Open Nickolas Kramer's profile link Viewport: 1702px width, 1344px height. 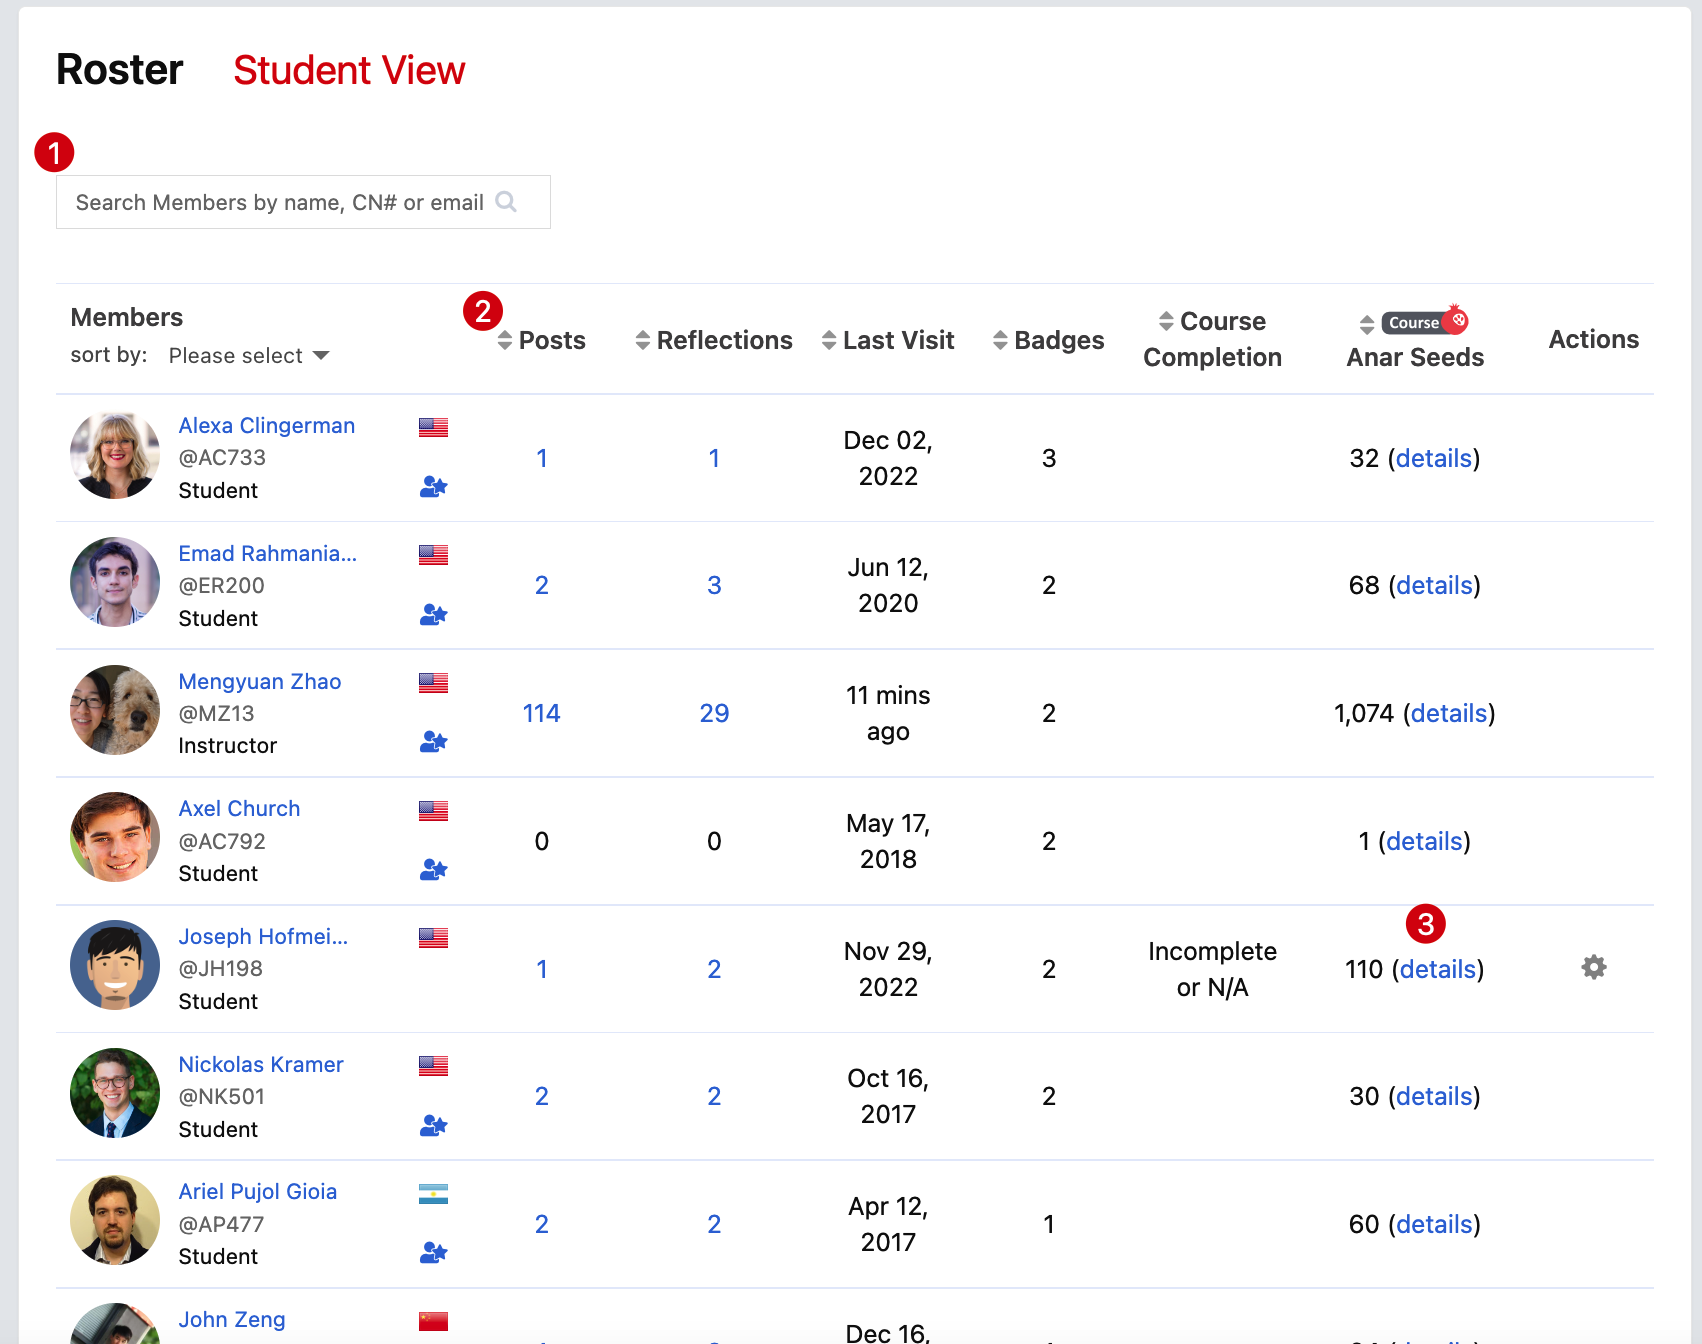point(261,1064)
